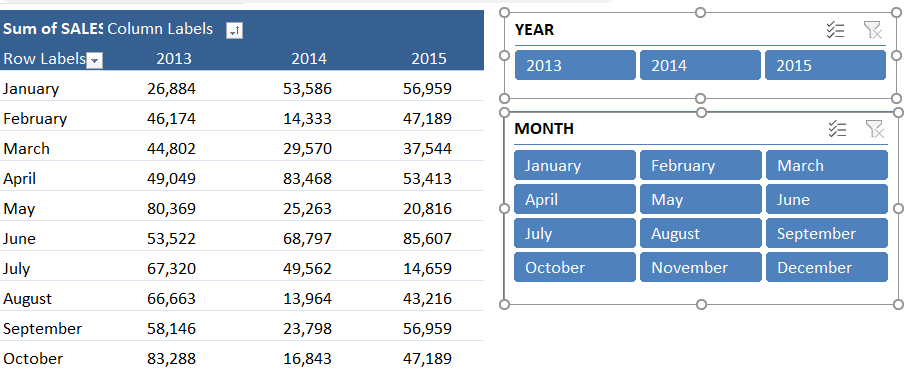Select the 2015 column header cell
The image size is (920, 370).
point(429,59)
